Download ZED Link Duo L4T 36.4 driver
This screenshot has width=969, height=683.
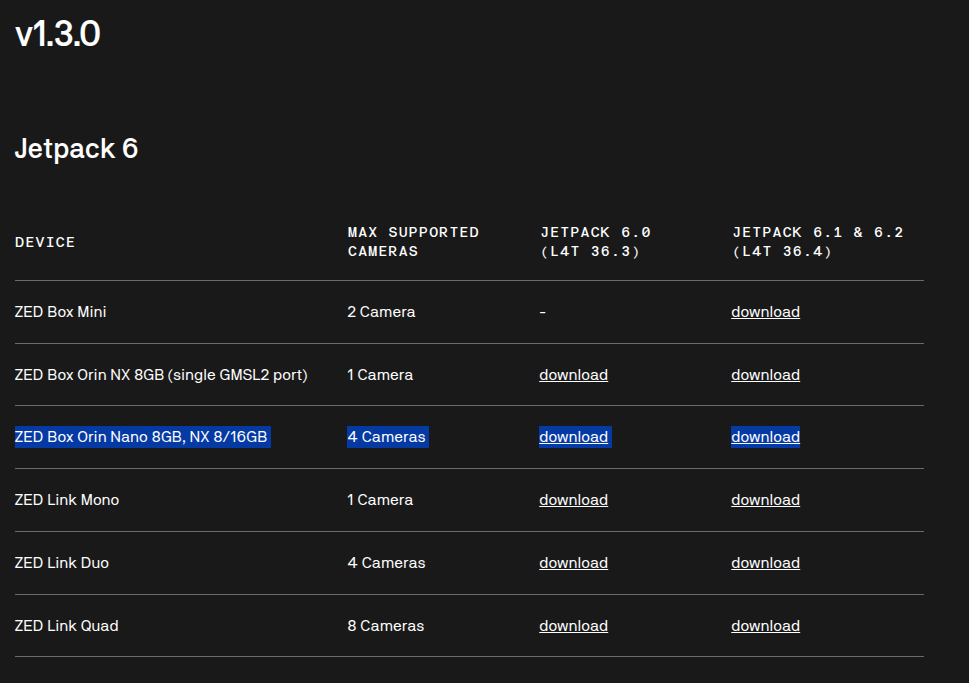pyautogui.click(x=765, y=563)
